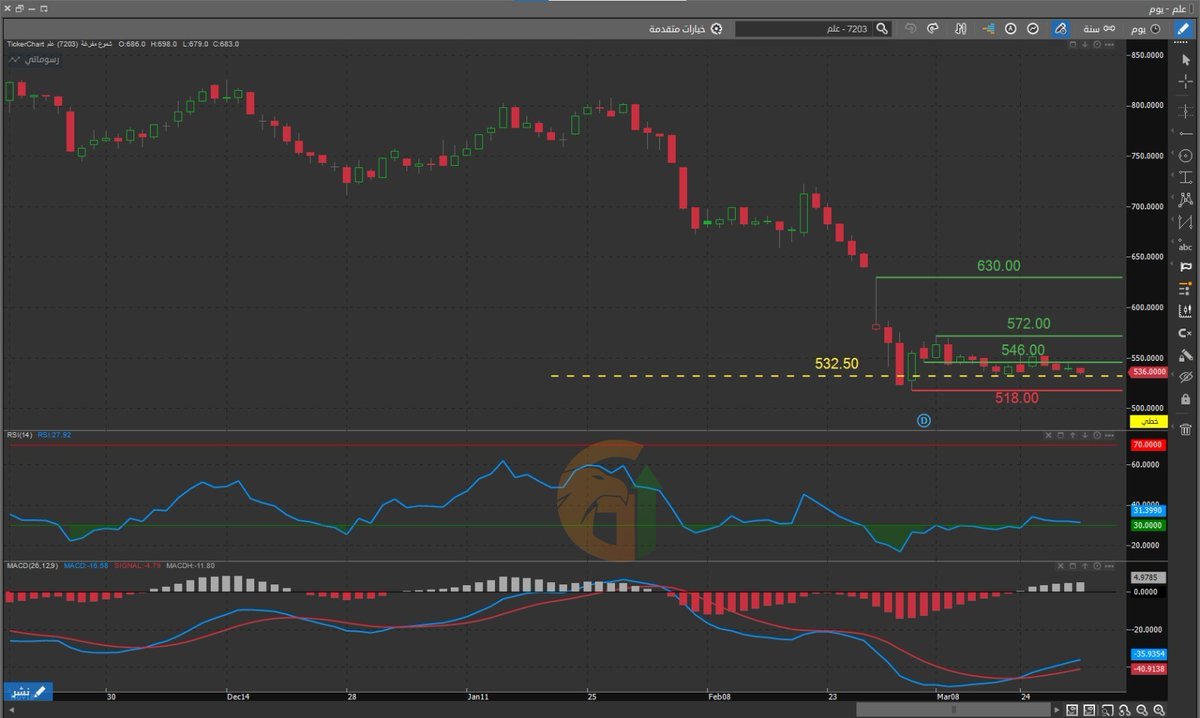Click the blue D marker on chart
Screen dimensions: 1200x718
tap(924, 421)
